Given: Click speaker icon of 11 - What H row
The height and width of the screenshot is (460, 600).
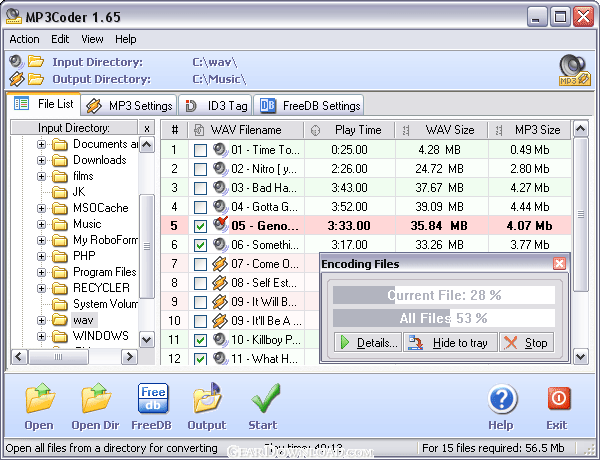Looking at the screenshot, I should 220,359.
